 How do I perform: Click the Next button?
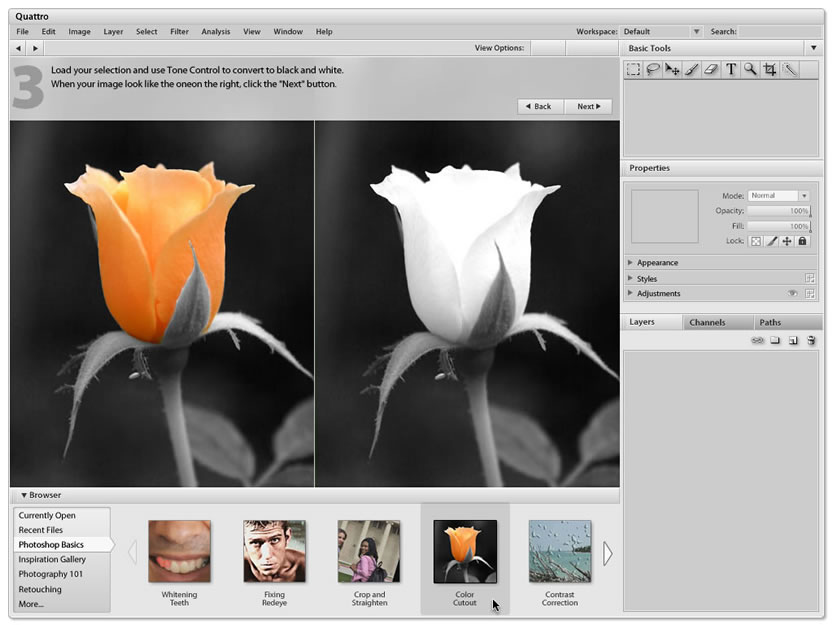[x=588, y=106]
